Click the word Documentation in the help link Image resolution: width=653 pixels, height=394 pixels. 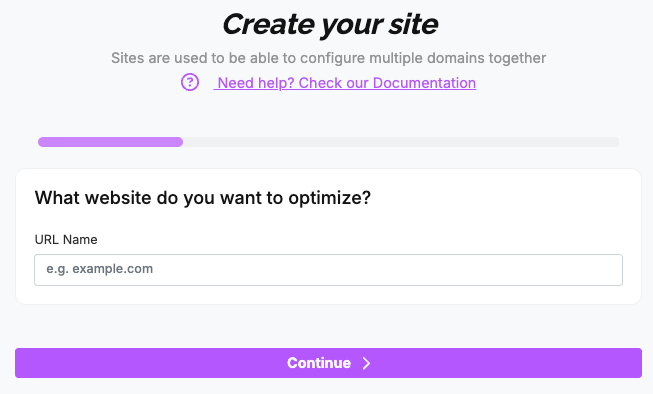tap(424, 83)
